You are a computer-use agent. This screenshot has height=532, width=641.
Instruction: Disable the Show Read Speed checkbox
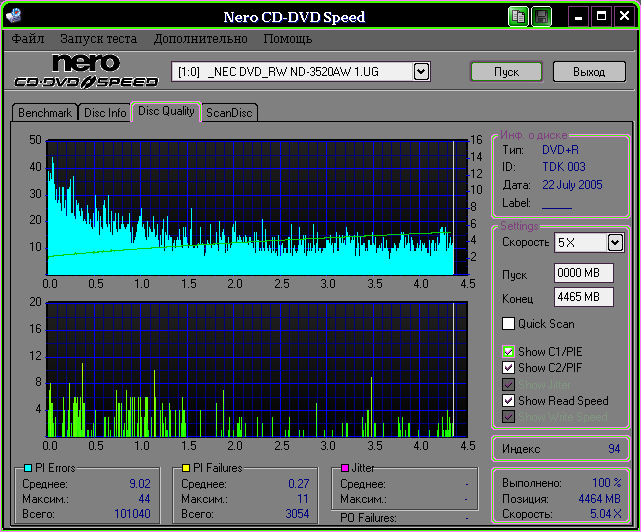pos(509,401)
